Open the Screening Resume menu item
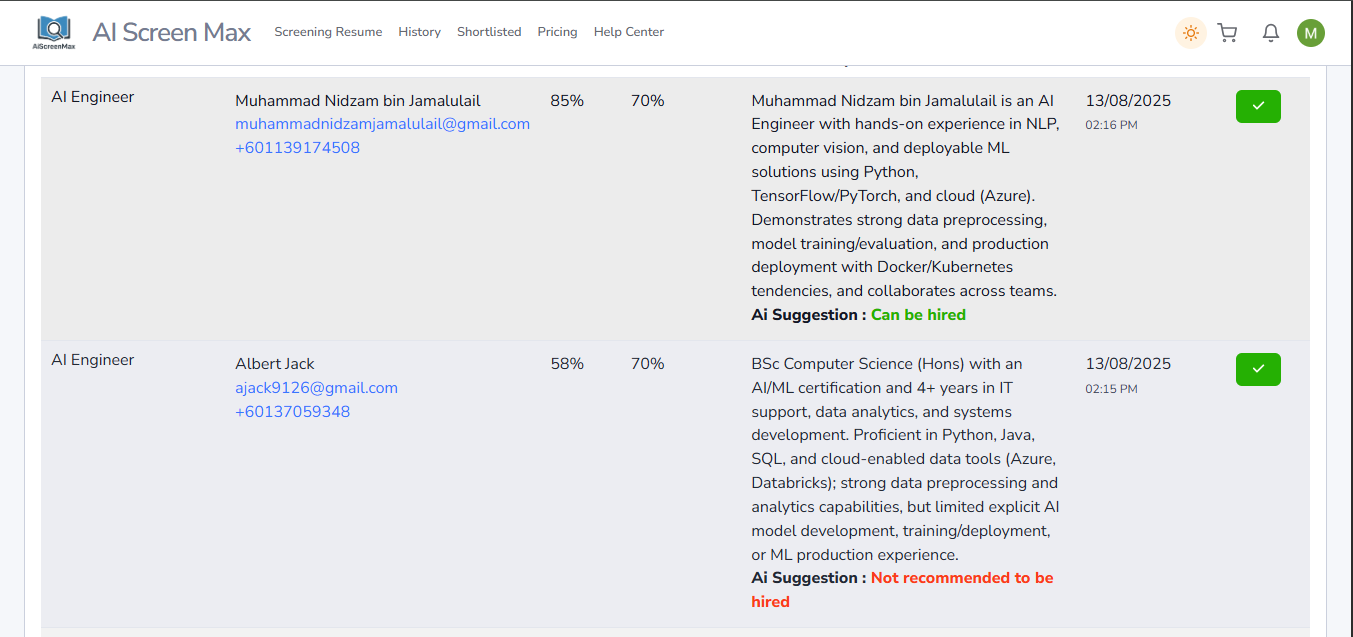Viewport: 1353px width, 637px height. (x=328, y=32)
